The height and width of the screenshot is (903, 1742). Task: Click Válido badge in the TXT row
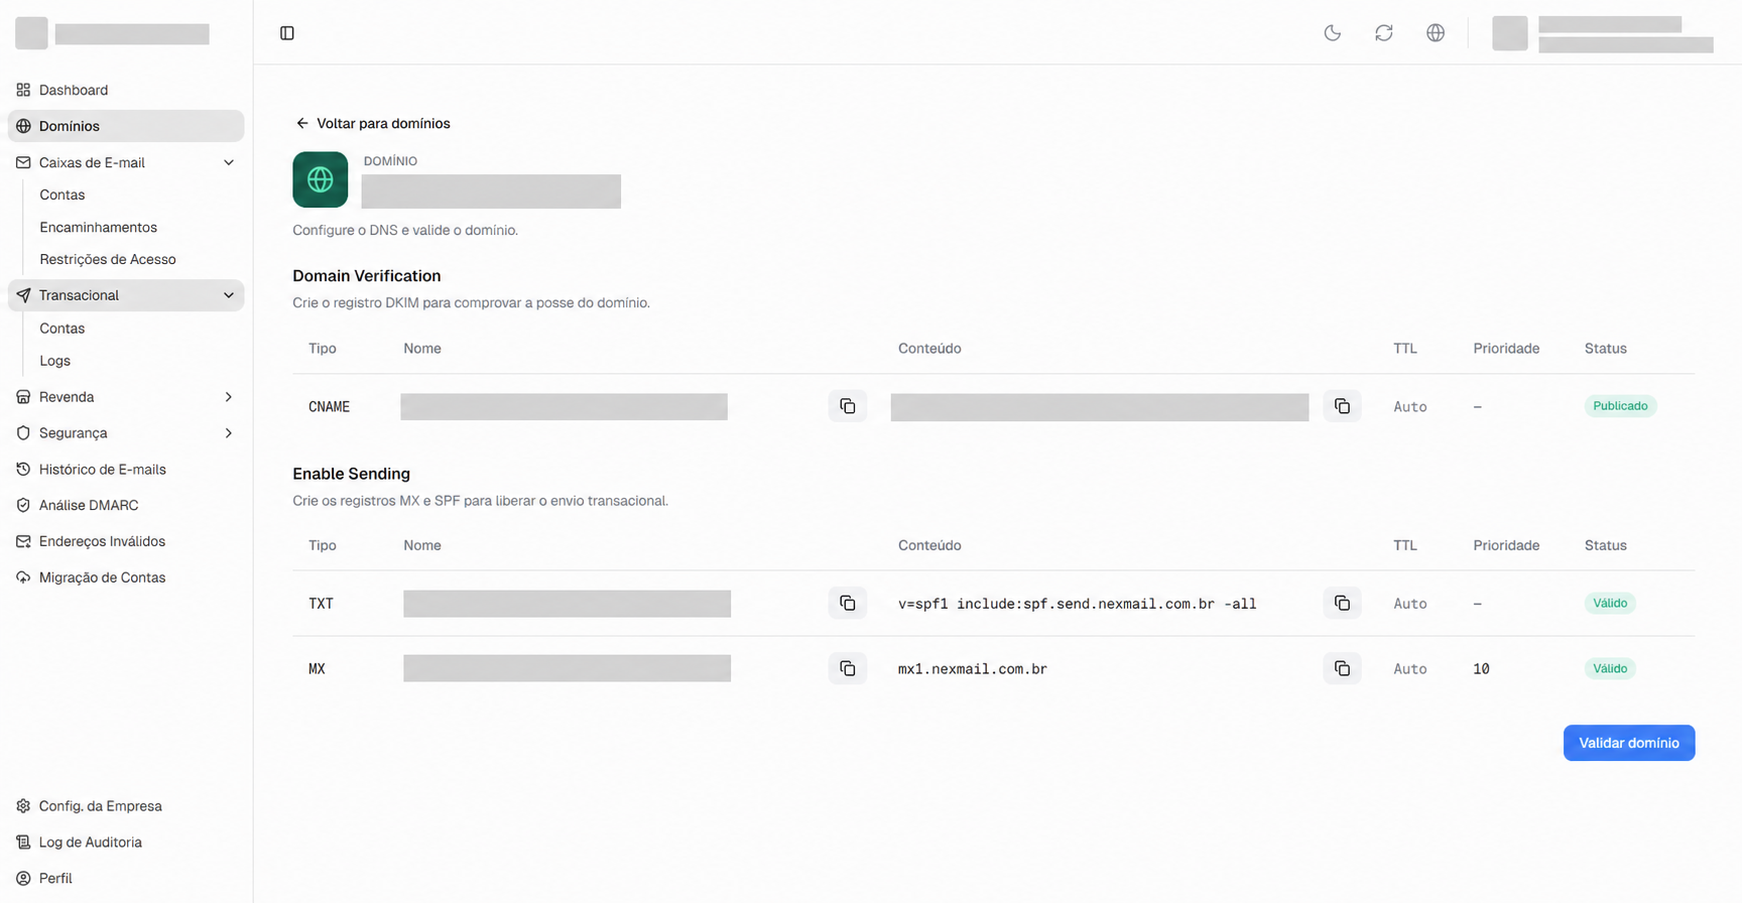(x=1610, y=603)
